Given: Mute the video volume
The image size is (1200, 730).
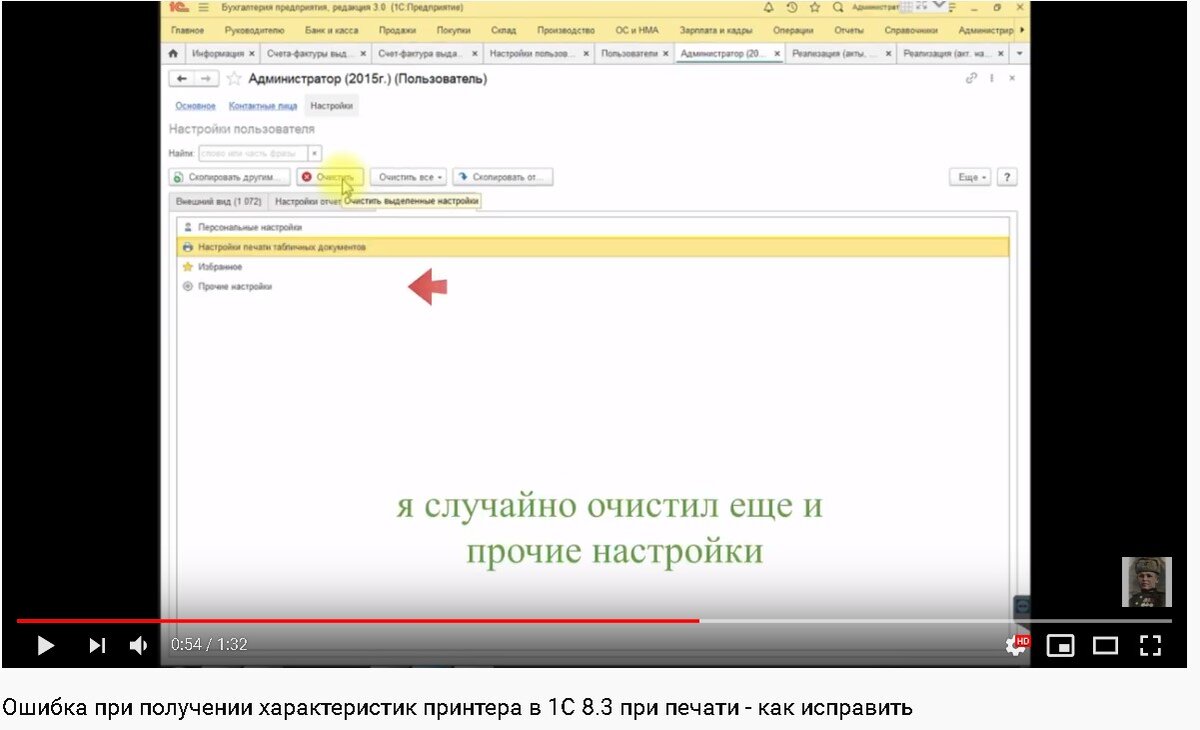Looking at the screenshot, I should click(x=139, y=645).
